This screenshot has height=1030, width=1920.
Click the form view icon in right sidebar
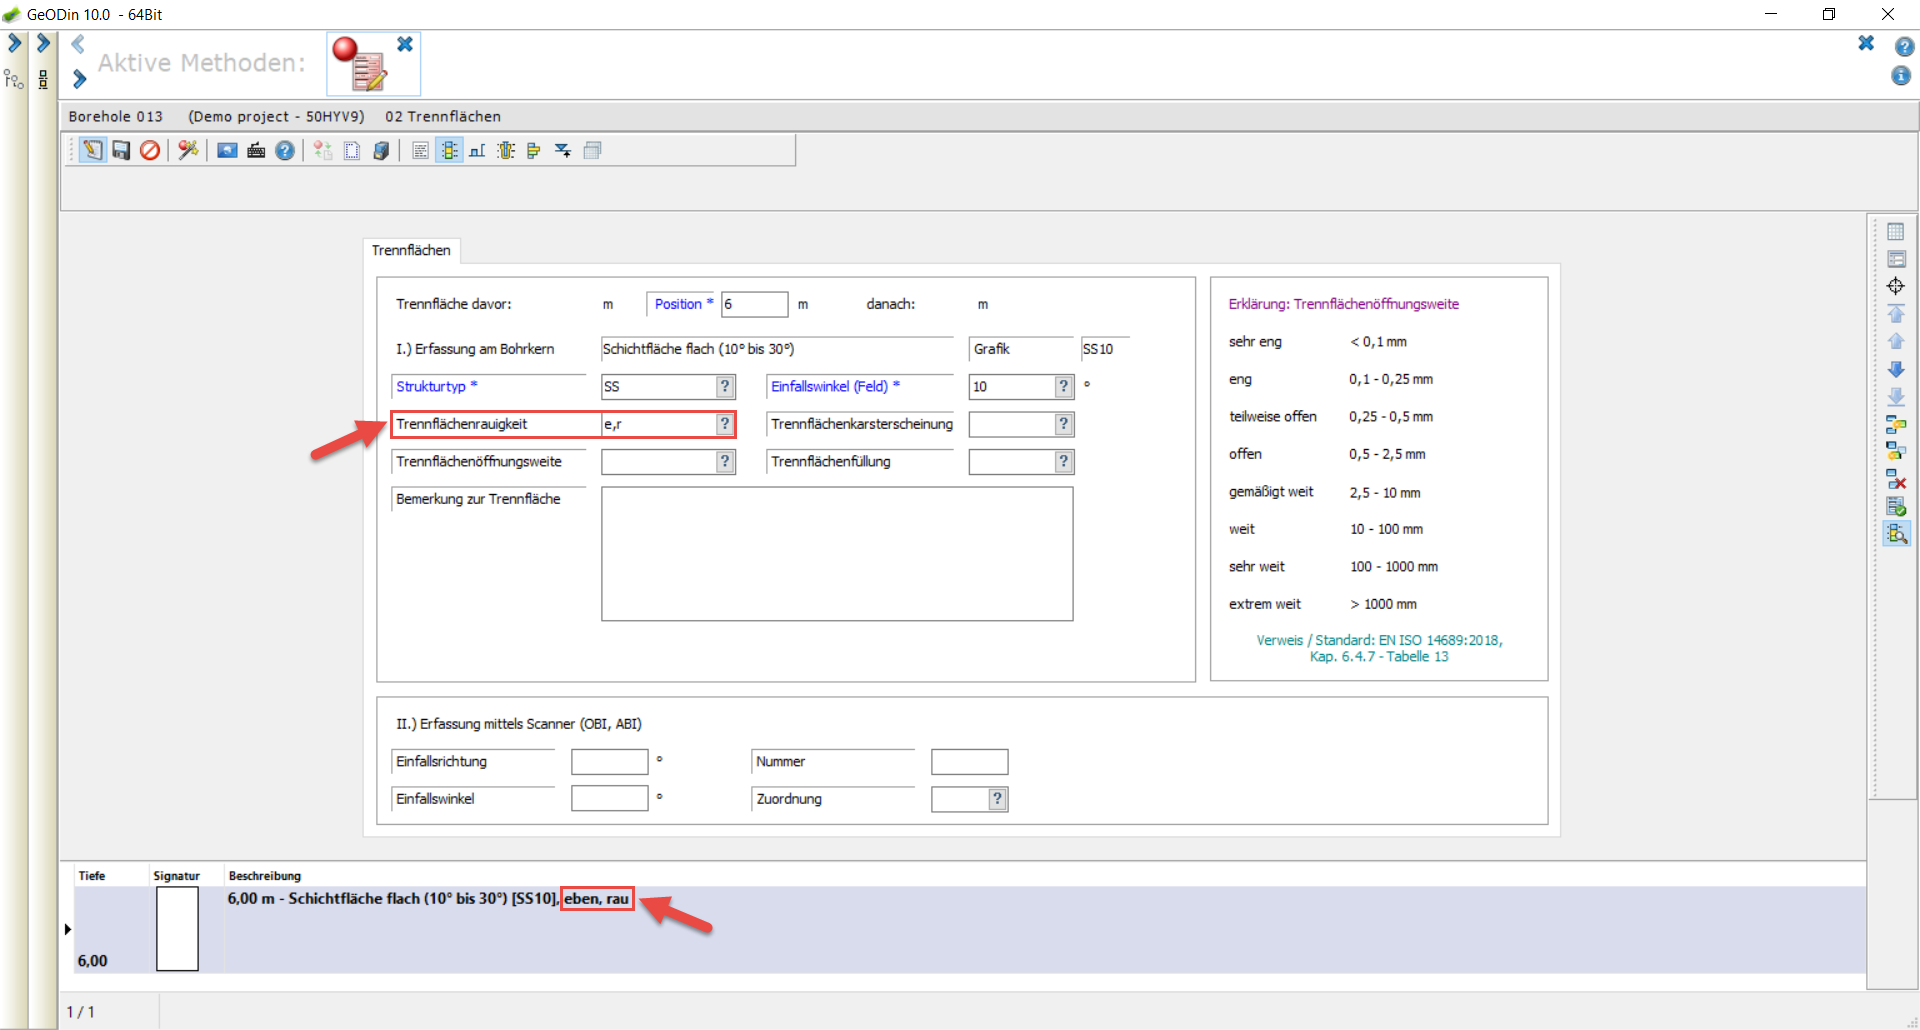click(x=1895, y=259)
